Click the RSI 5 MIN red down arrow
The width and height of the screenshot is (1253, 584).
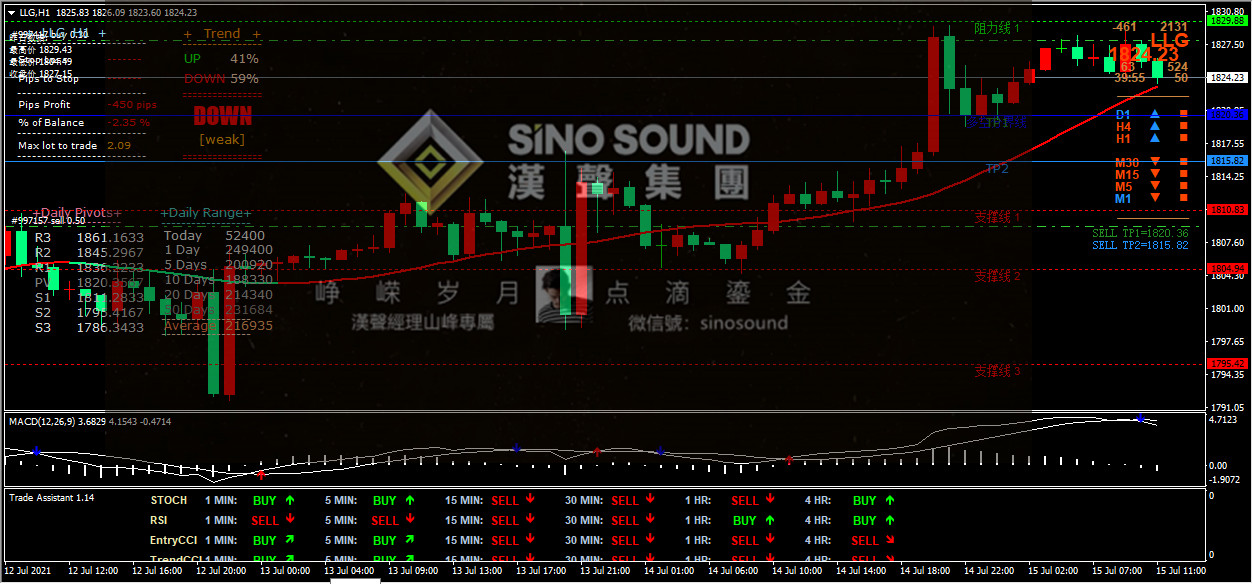410,520
